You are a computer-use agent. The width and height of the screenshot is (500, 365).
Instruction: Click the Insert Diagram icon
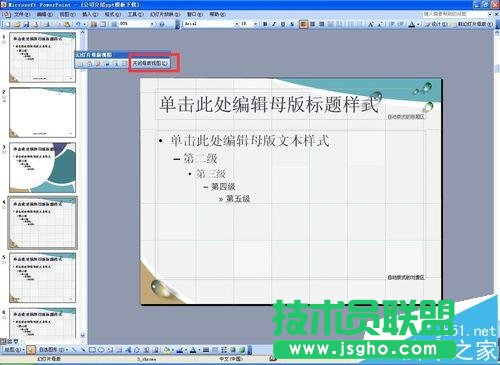pos(137,350)
